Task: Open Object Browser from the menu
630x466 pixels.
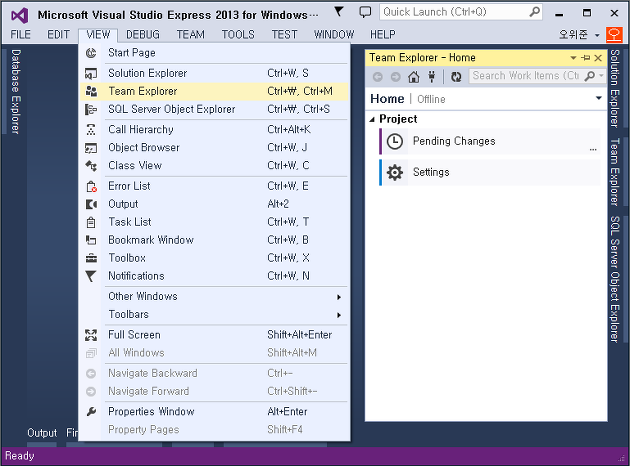Action: point(215,147)
